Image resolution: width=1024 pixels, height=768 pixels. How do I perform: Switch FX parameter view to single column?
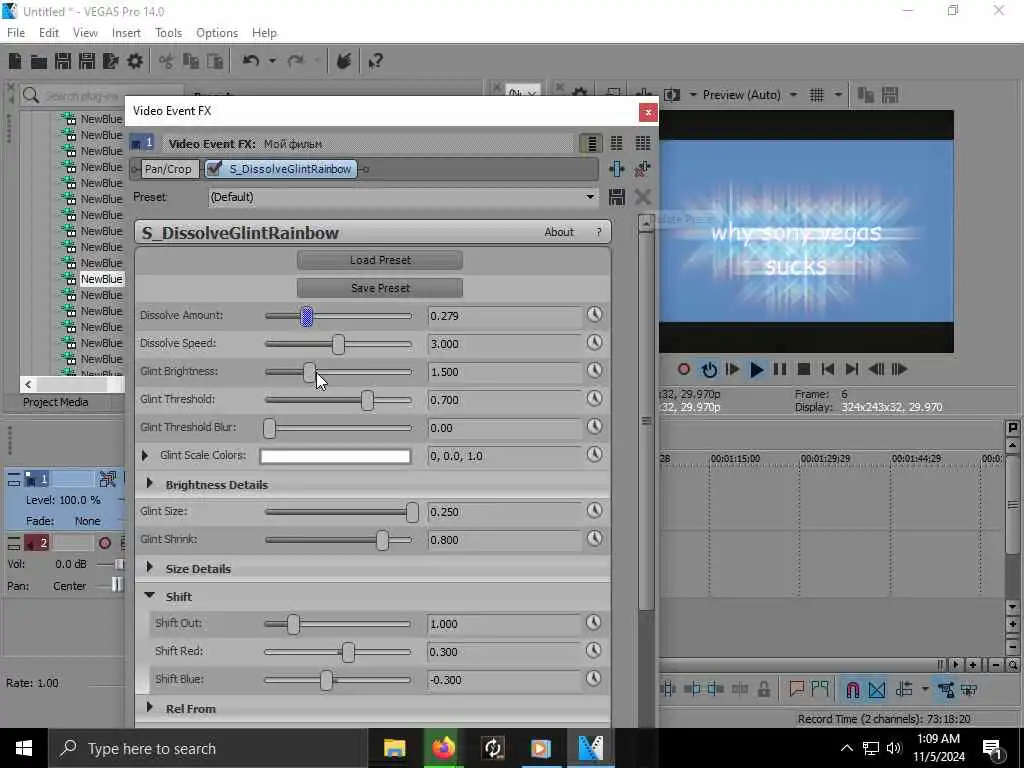[591, 143]
